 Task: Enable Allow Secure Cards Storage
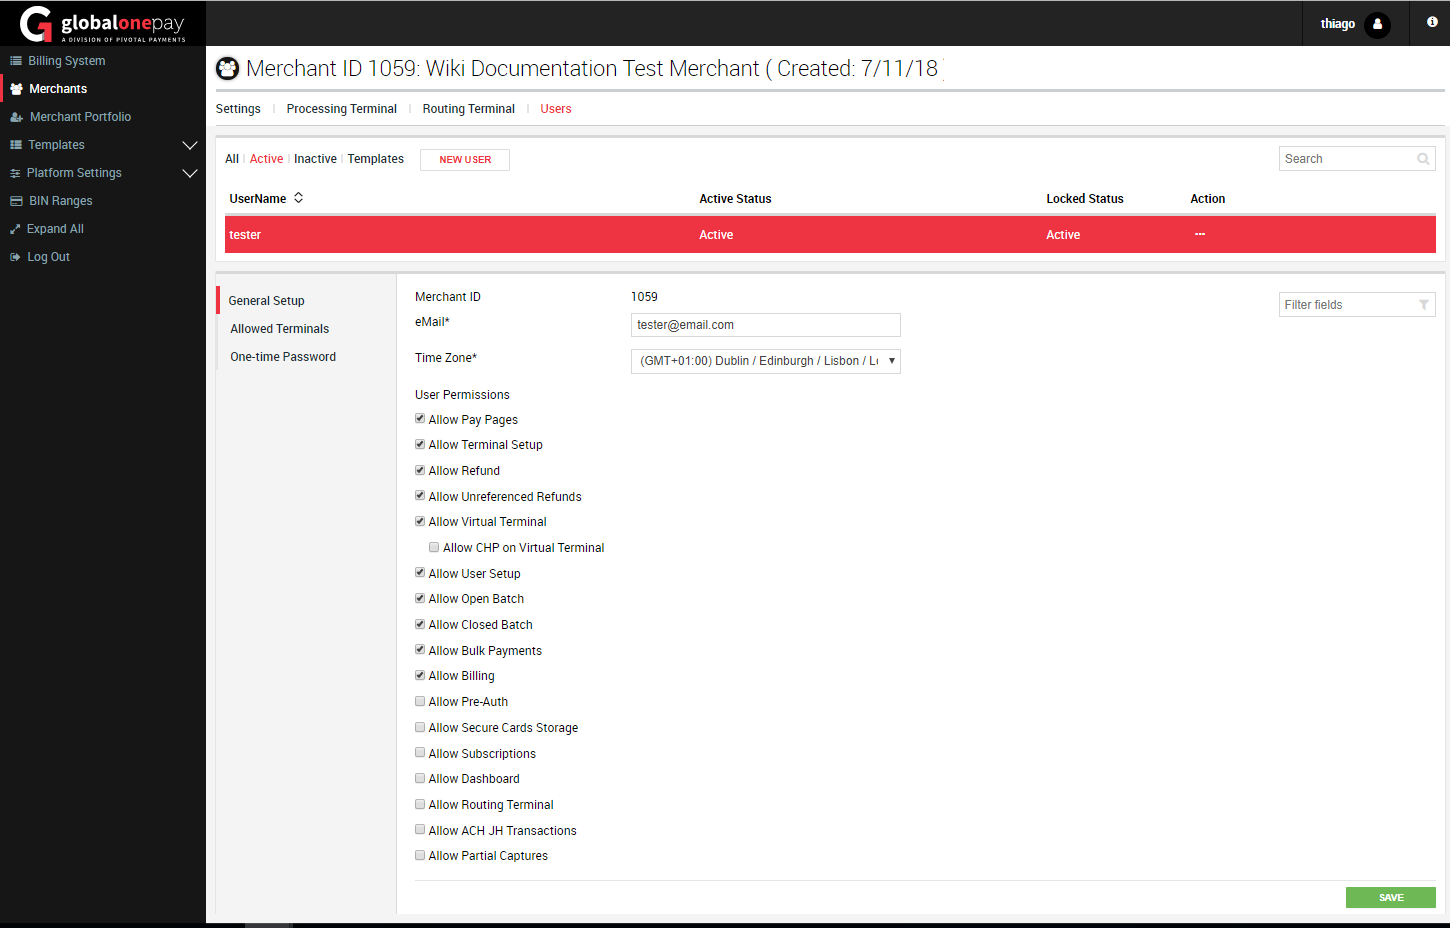tap(420, 727)
